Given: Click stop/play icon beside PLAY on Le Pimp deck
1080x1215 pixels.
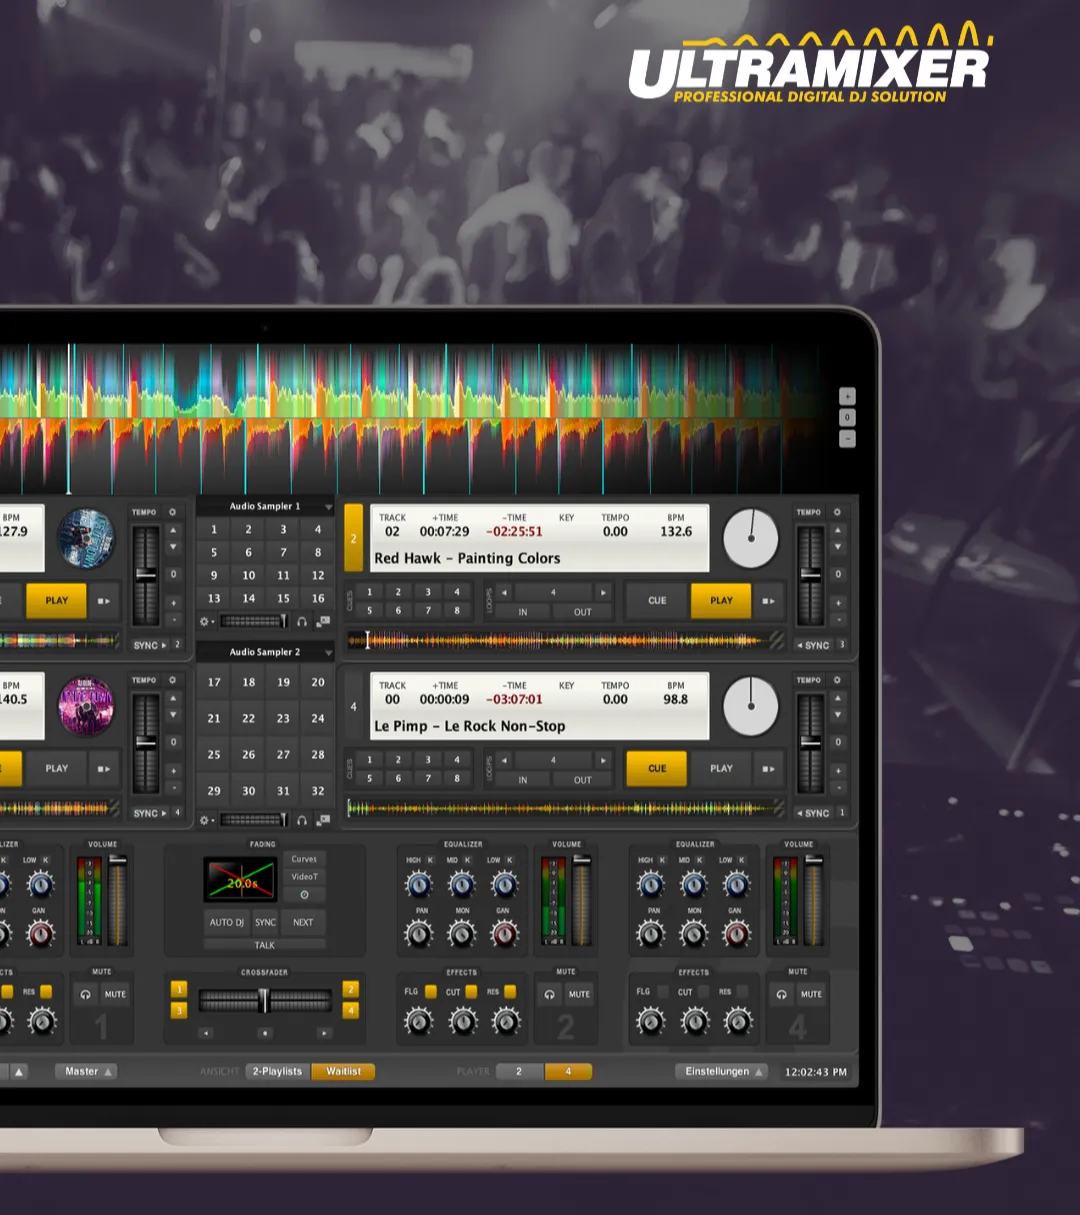Looking at the screenshot, I should tap(769, 769).
